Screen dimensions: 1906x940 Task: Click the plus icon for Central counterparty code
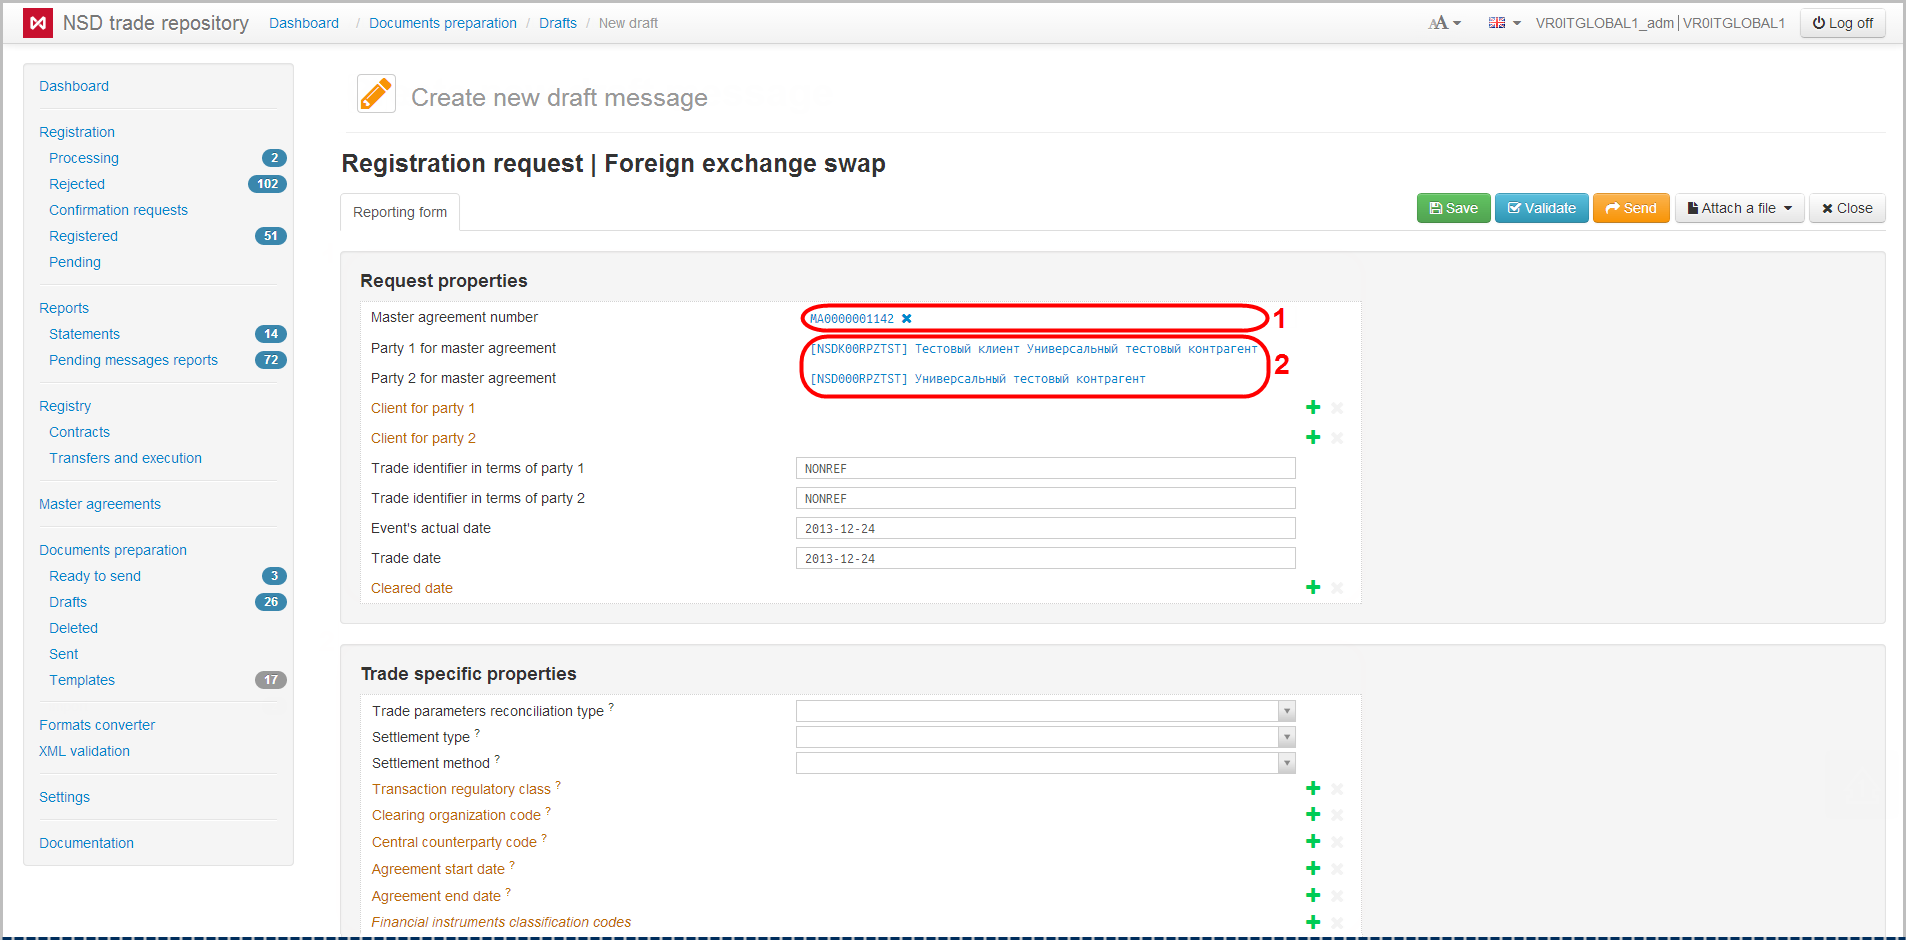[1313, 842]
